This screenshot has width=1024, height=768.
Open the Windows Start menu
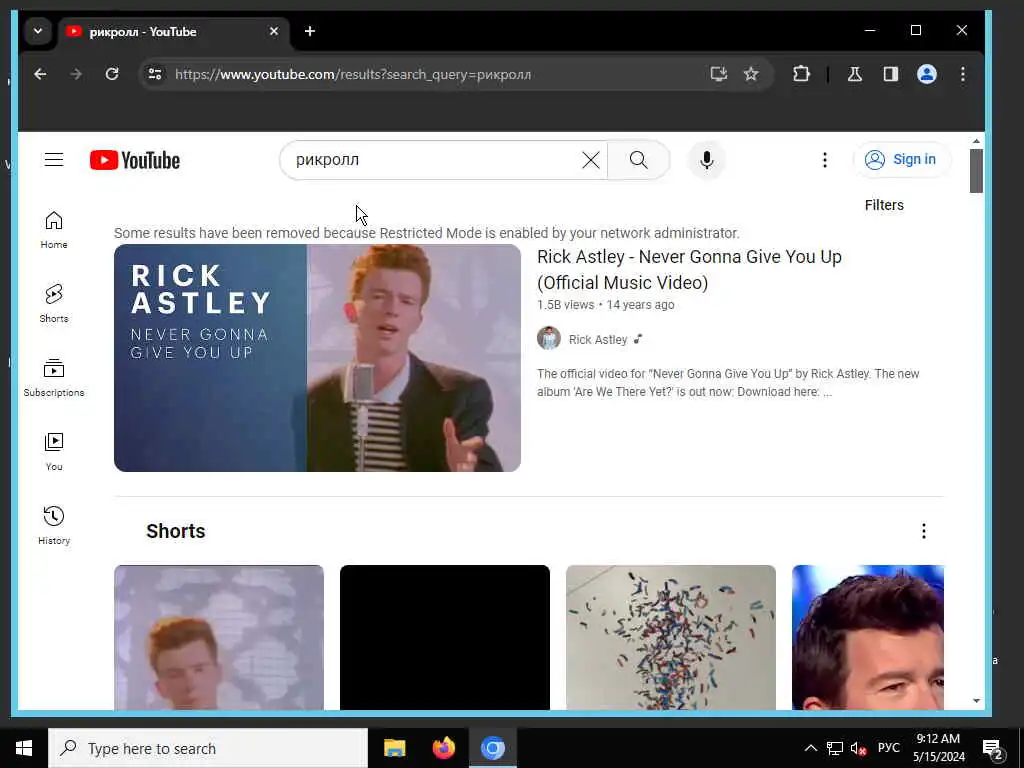tap(24, 748)
